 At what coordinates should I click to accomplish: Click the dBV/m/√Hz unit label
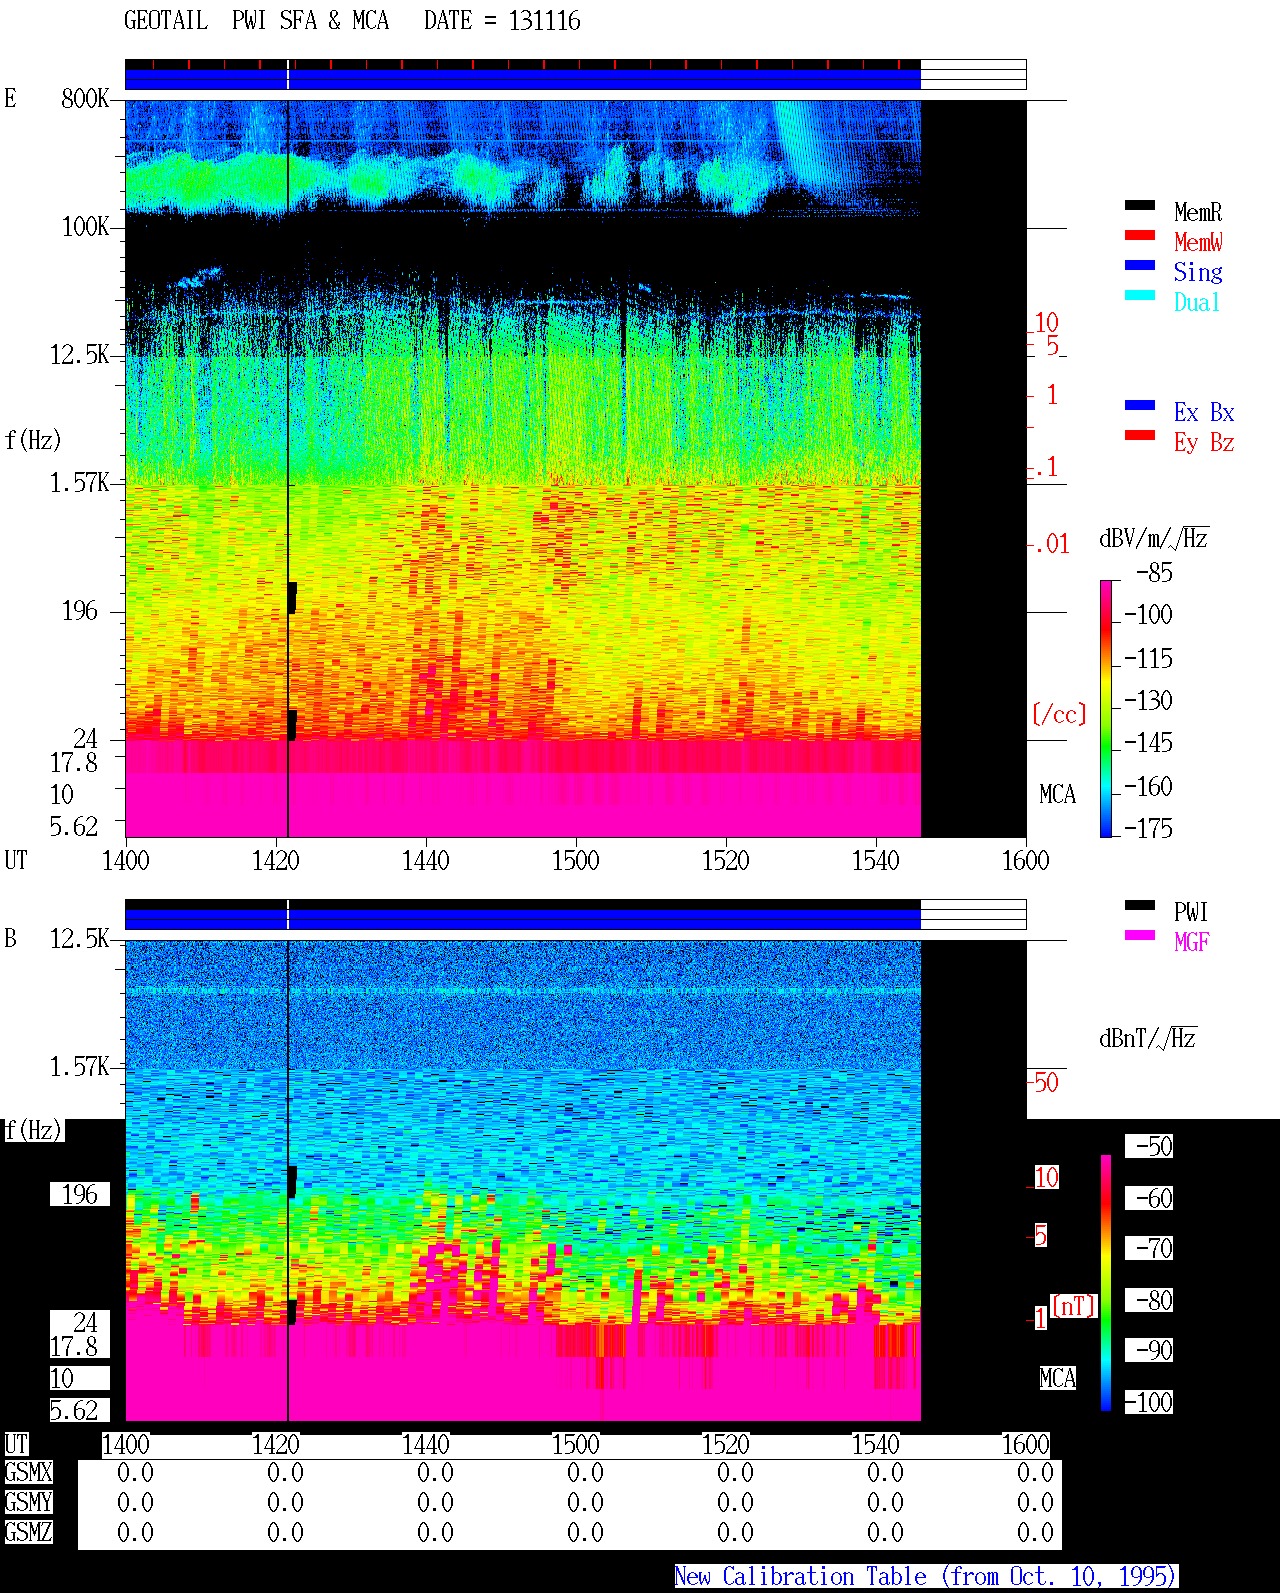point(1153,538)
